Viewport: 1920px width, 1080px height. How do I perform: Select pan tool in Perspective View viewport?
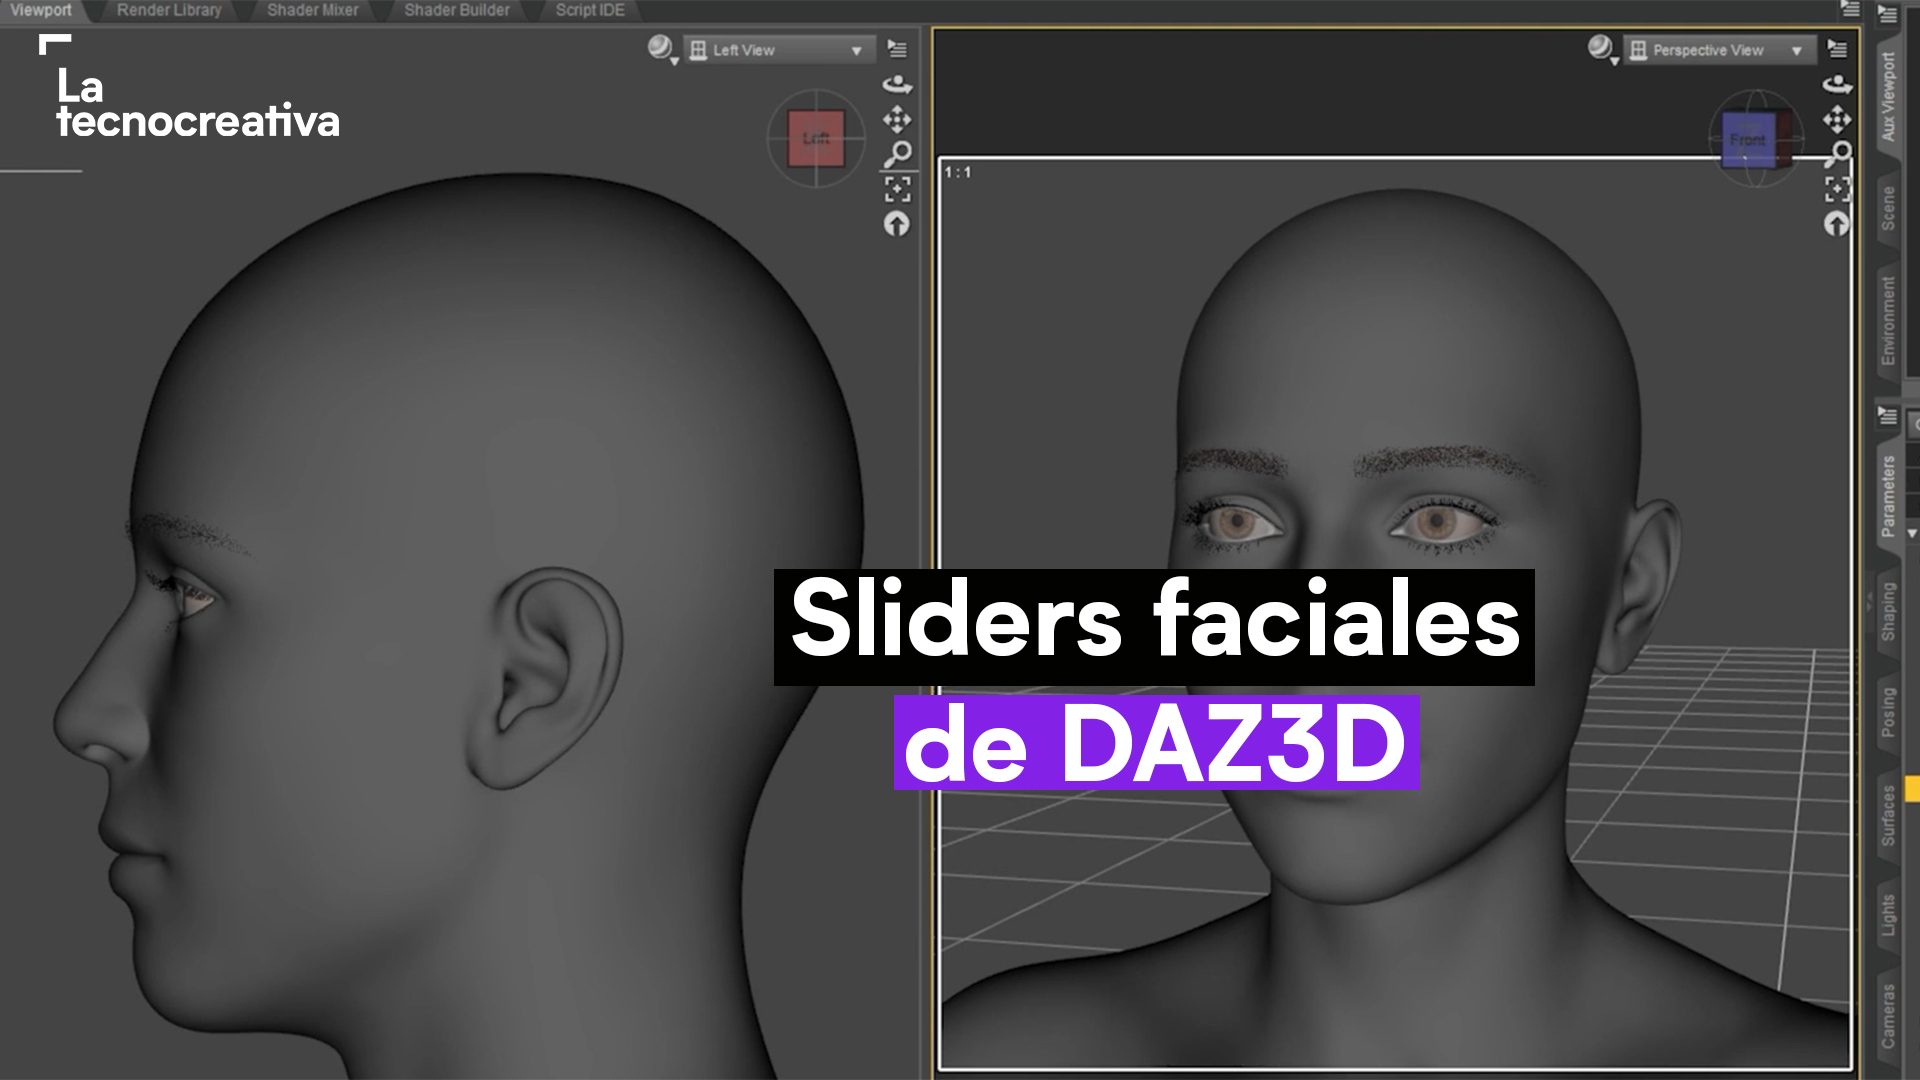point(1837,120)
